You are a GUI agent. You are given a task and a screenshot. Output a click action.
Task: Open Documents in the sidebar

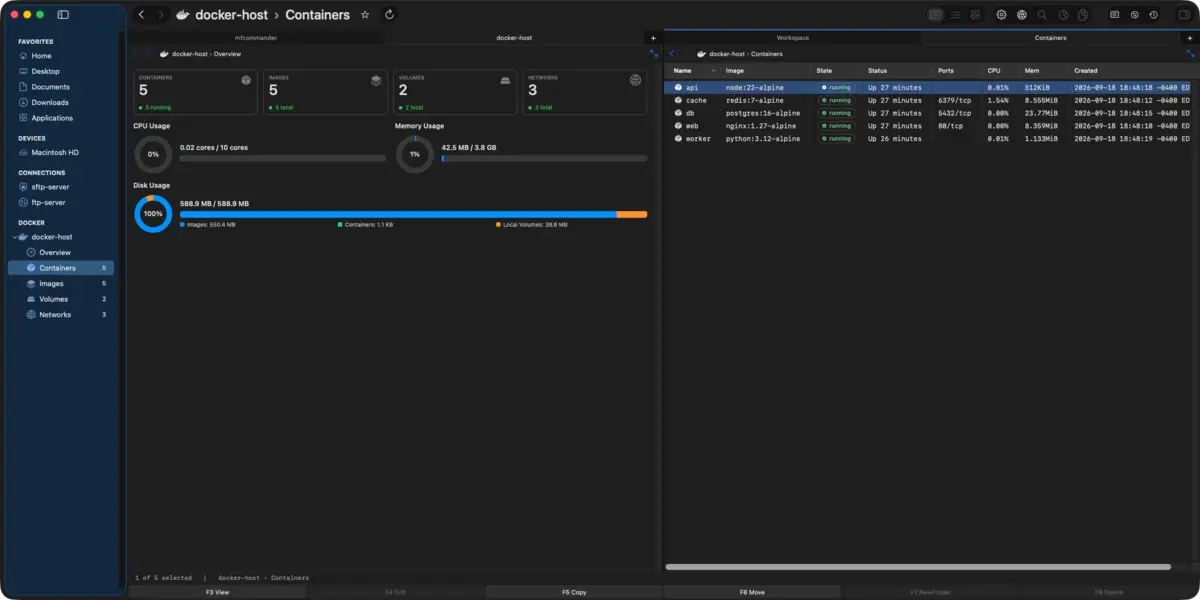(x=61, y=87)
